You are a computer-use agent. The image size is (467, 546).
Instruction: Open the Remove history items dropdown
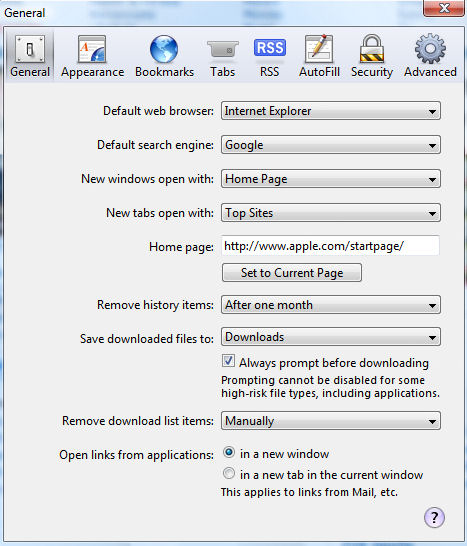click(331, 305)
